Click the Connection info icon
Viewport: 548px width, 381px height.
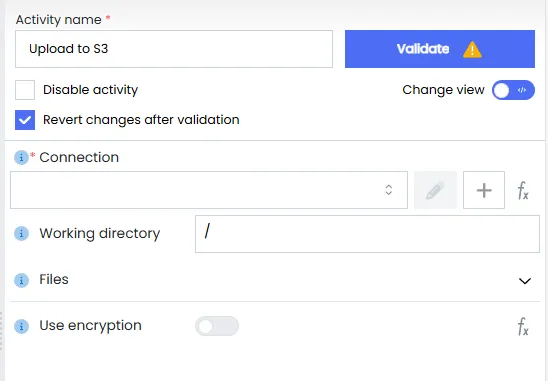point(21,157)
